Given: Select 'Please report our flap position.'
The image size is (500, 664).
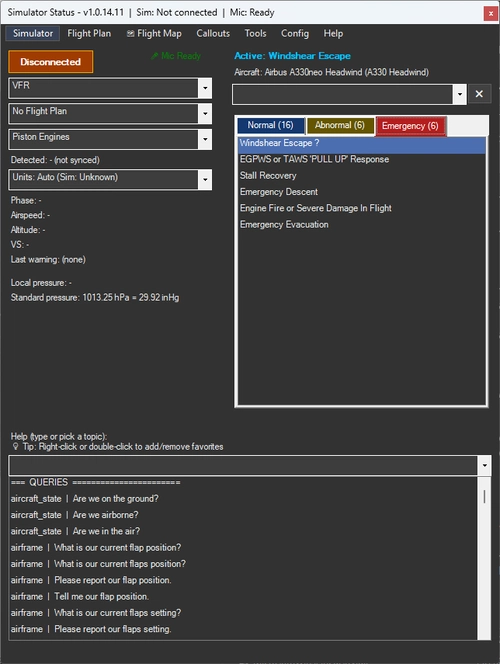Looking at the screenshot, I should point(243,580).
